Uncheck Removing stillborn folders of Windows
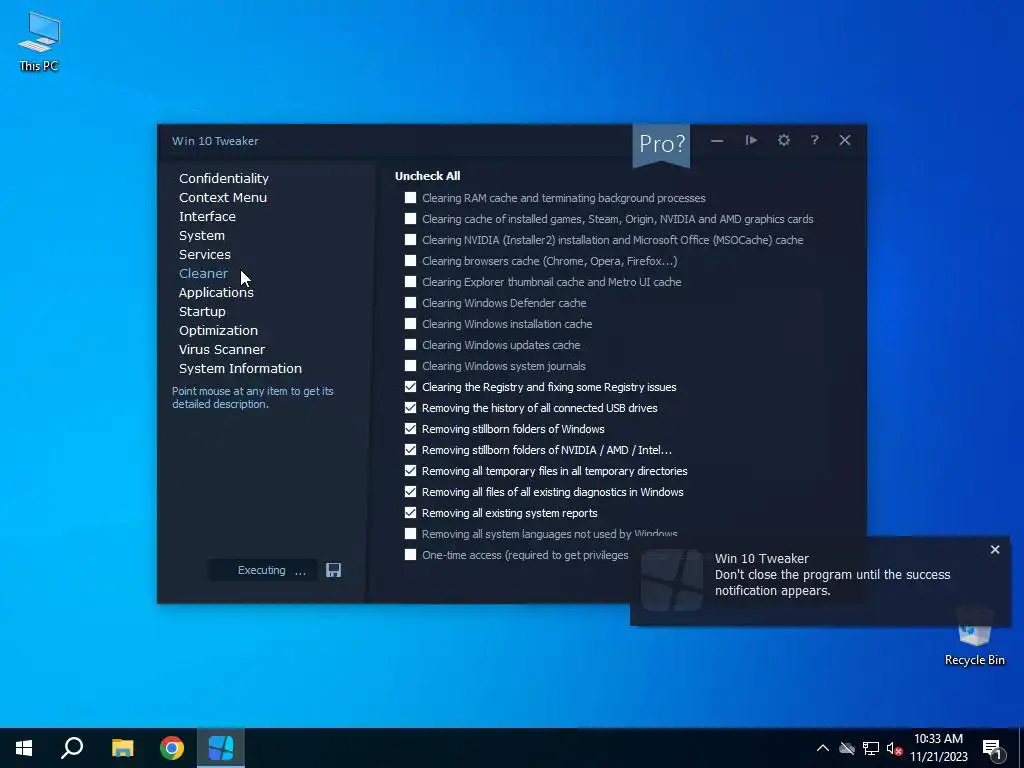Image resolution: width=1024 pixels, height=768 pixels. pyautogui.click(x=410, y=428)
